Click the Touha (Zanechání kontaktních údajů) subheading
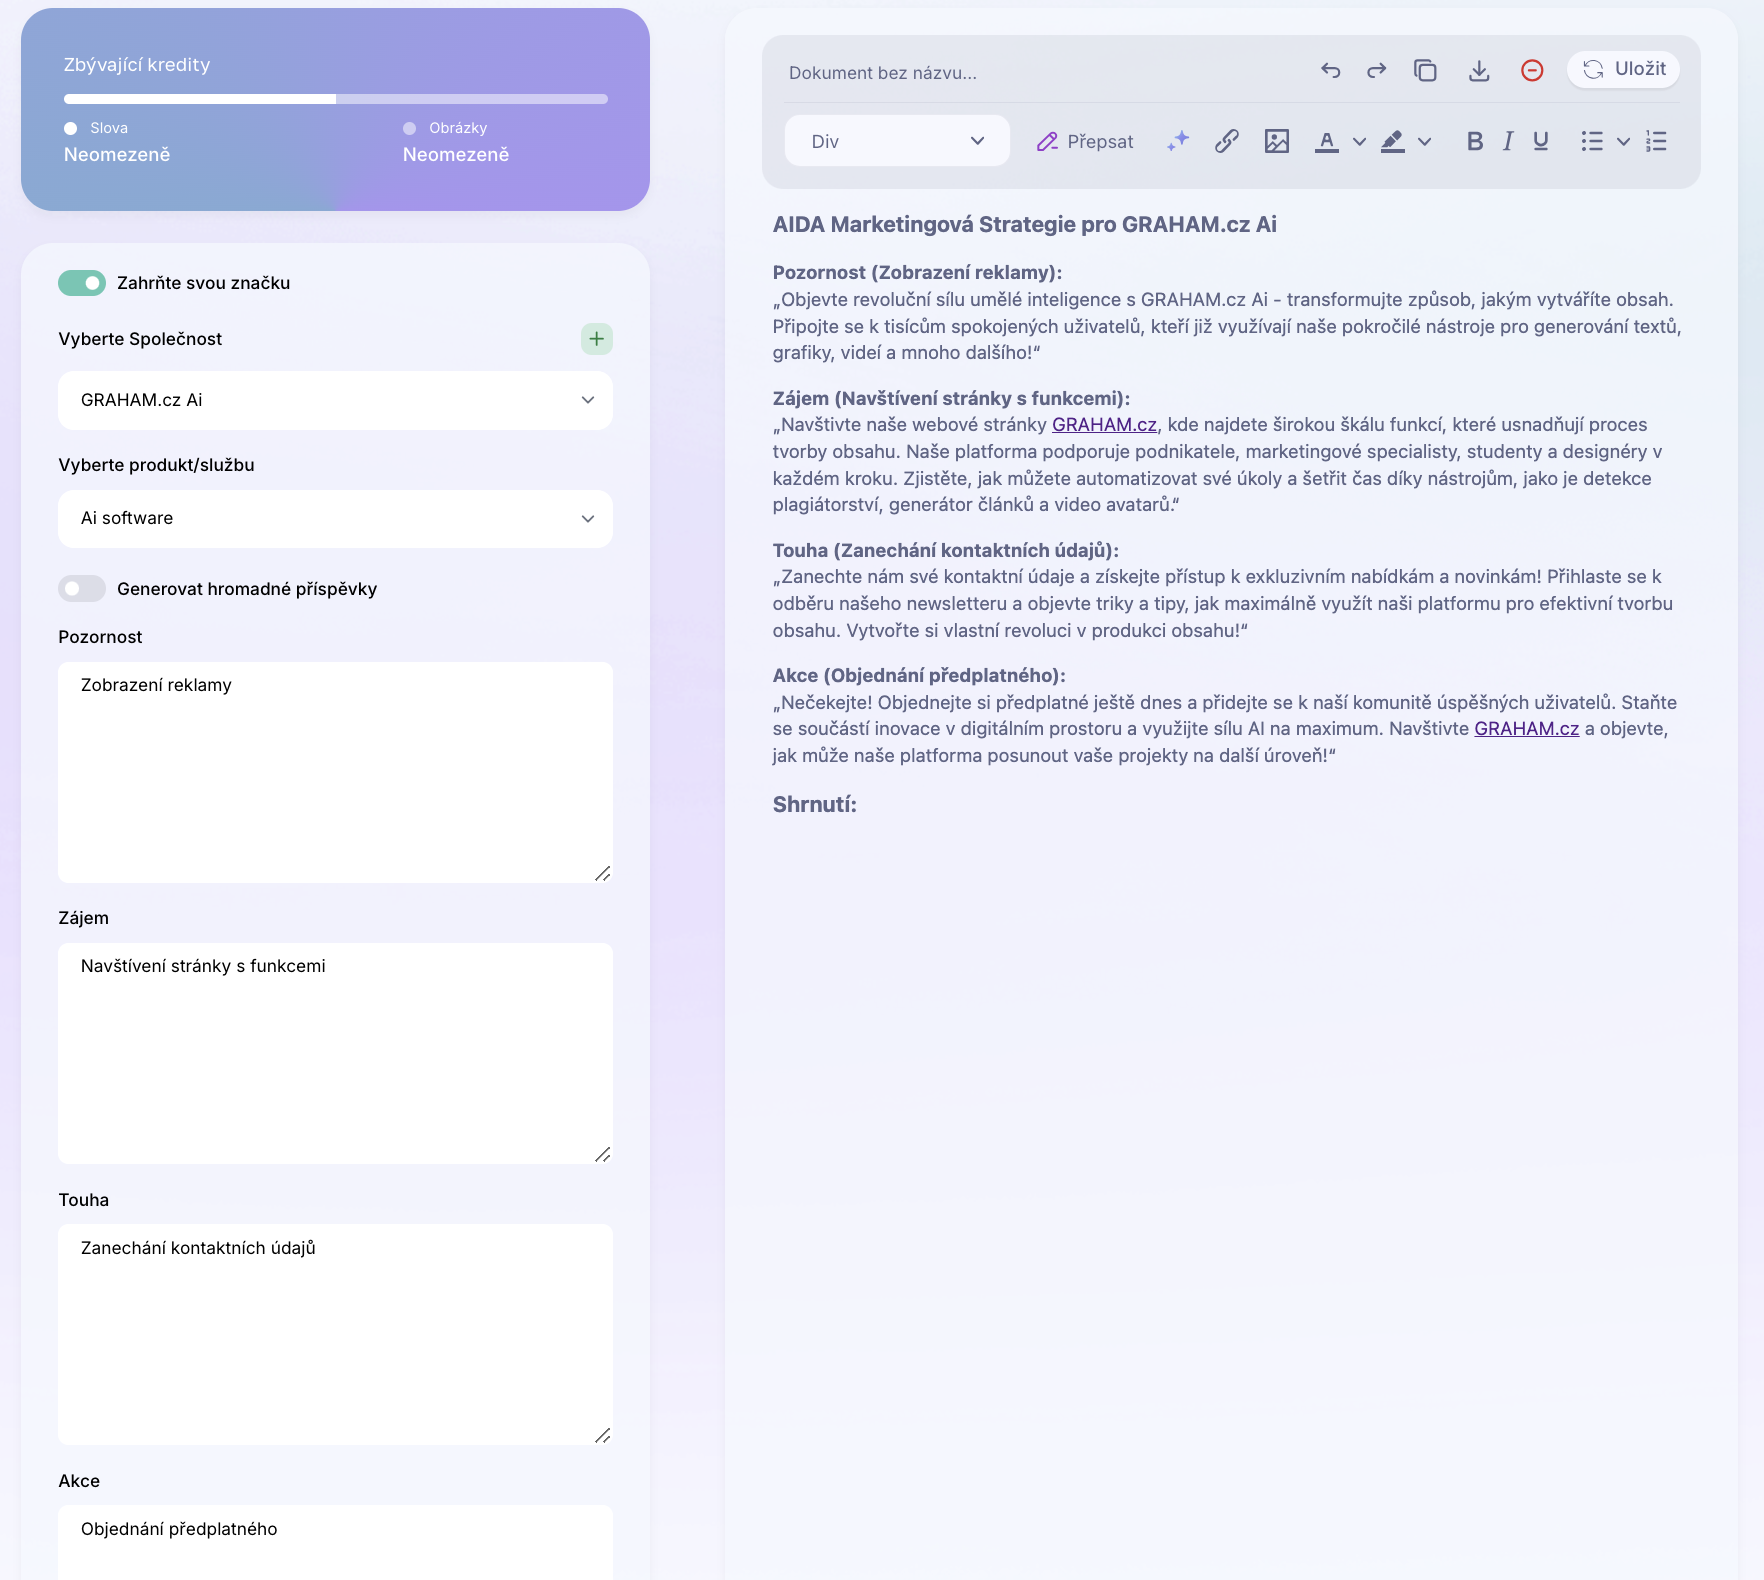Viewport: 1764px width, 1580px height. 945,550
